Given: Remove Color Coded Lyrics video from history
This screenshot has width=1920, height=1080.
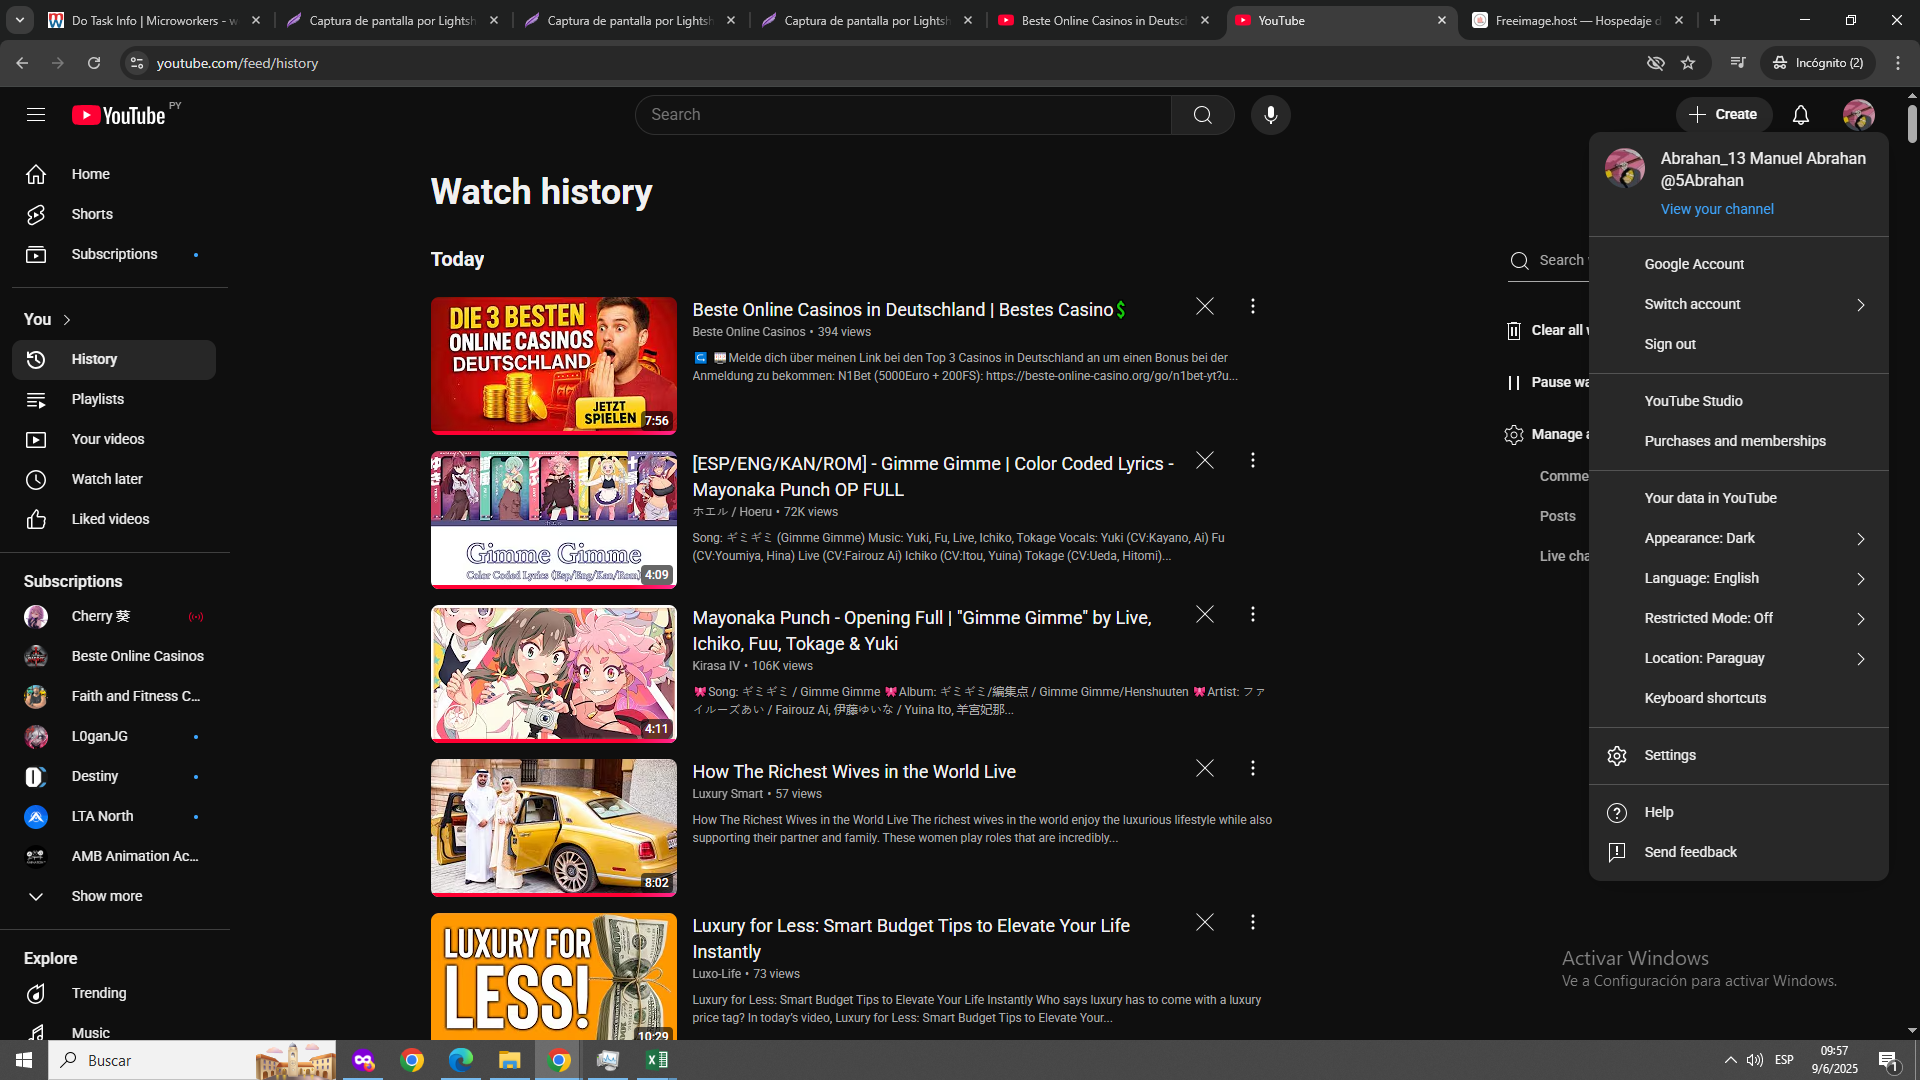Looking at the screenshot, I should click(1205, 461).
